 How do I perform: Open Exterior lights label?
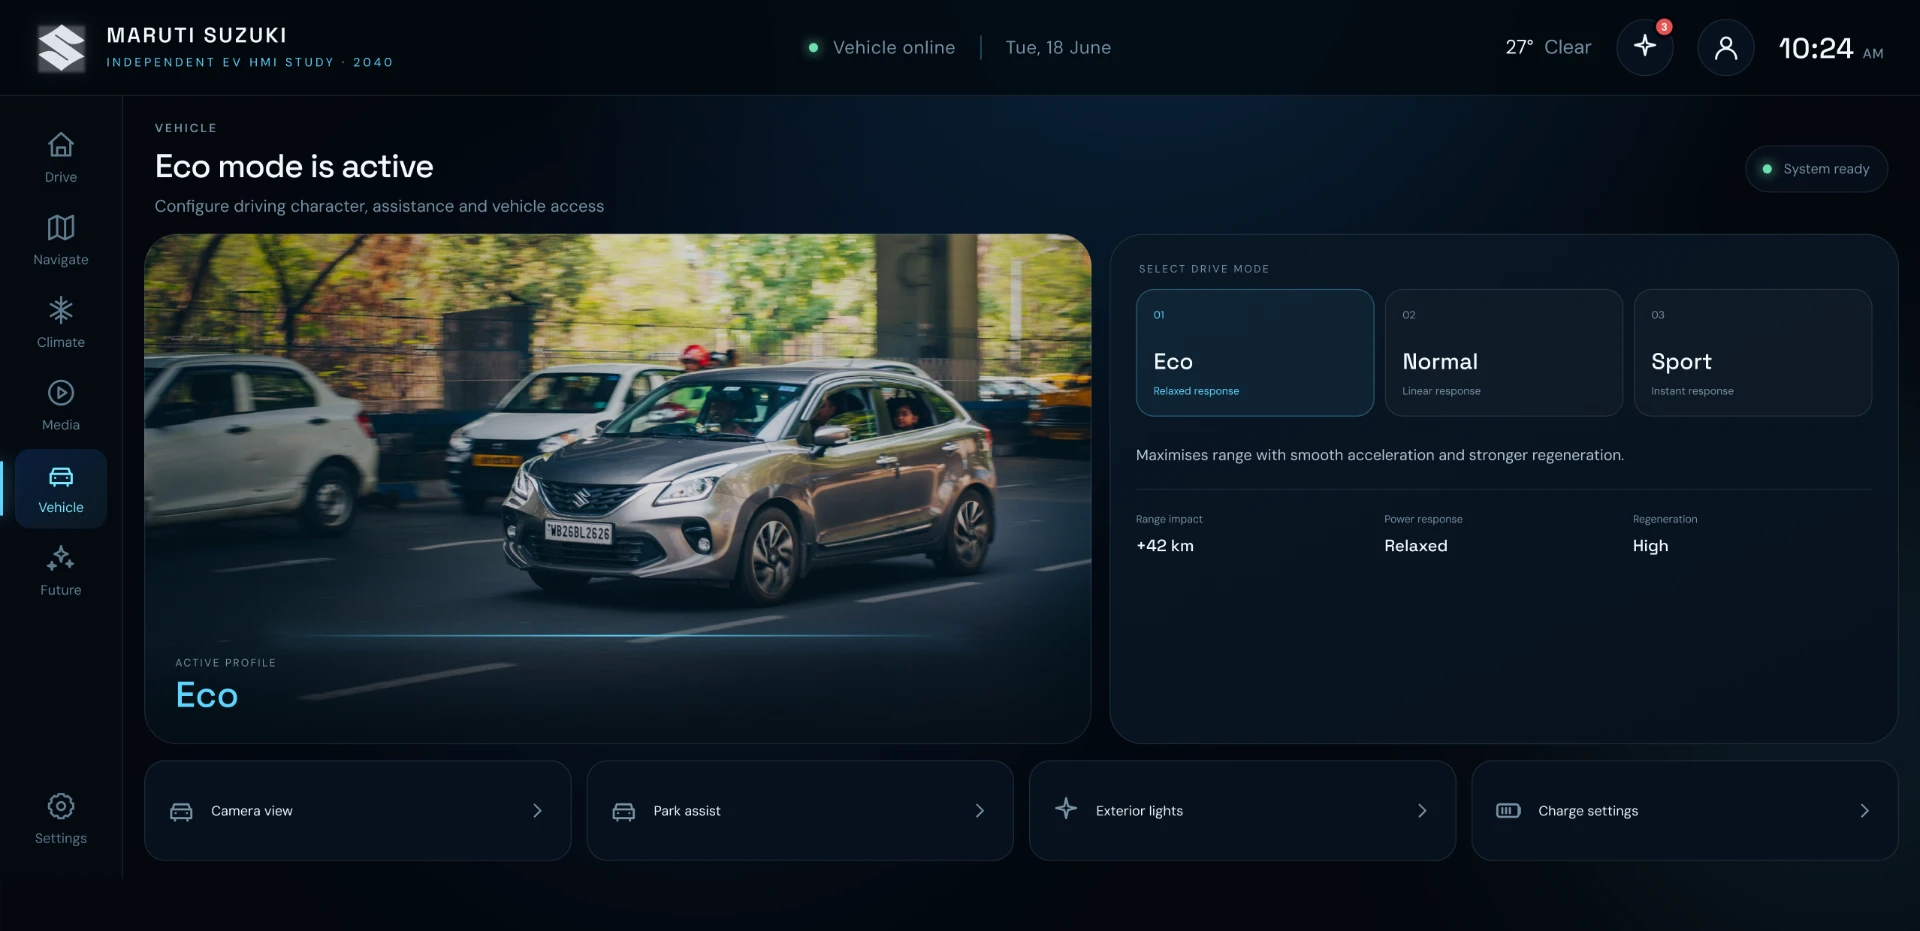1139,811
